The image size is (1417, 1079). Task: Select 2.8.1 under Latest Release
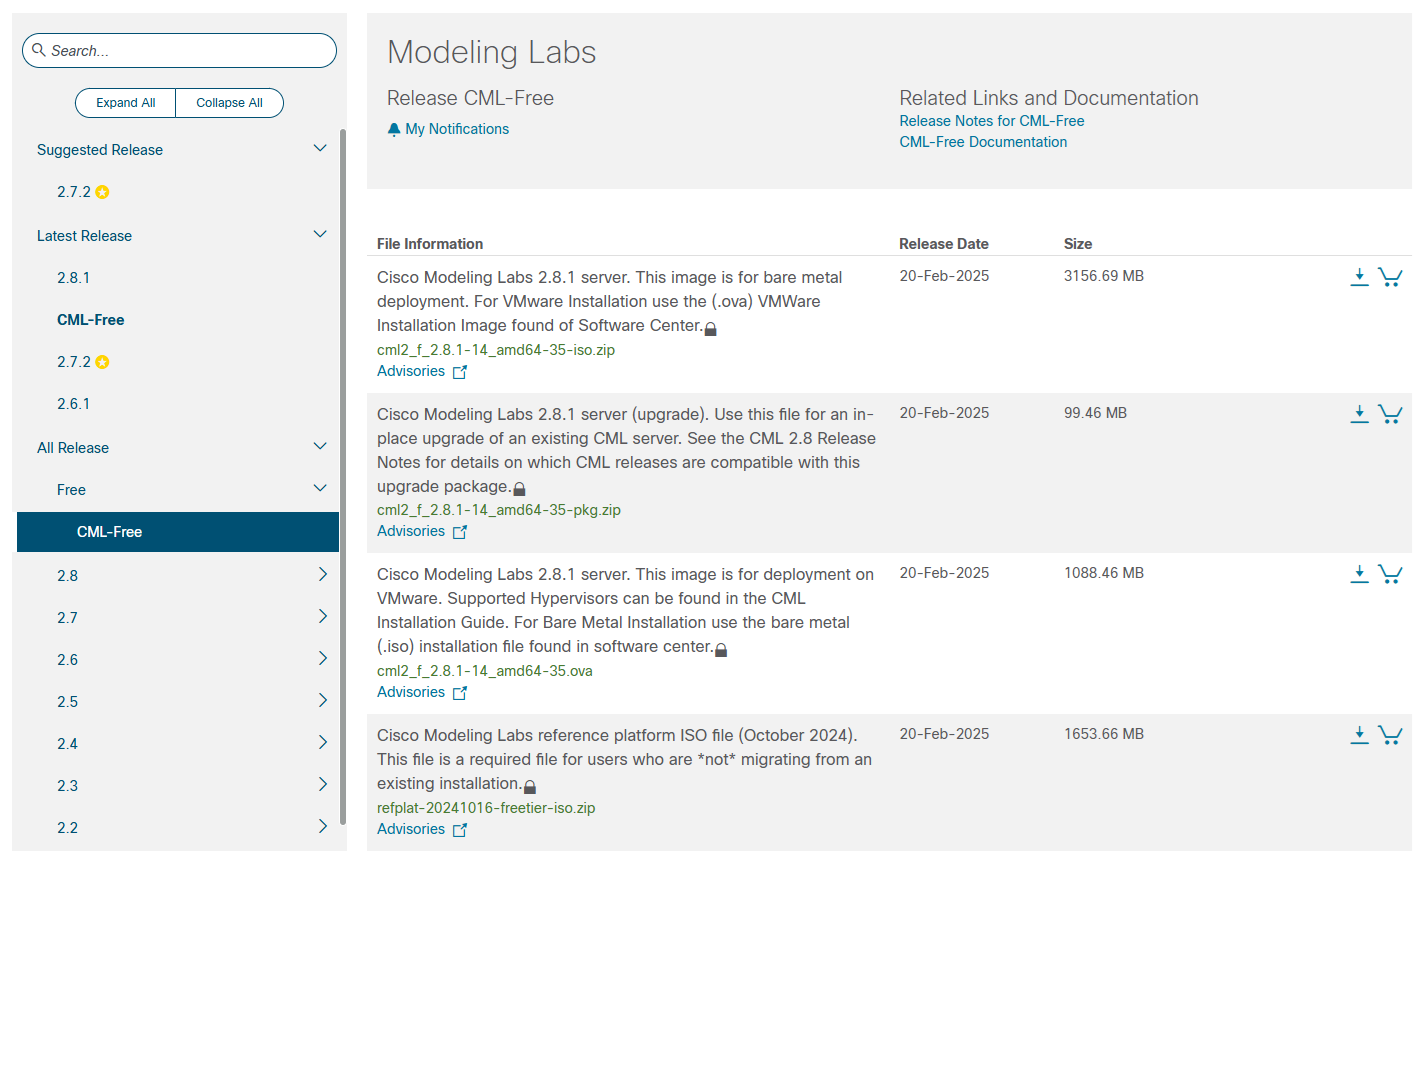[73, 278]
